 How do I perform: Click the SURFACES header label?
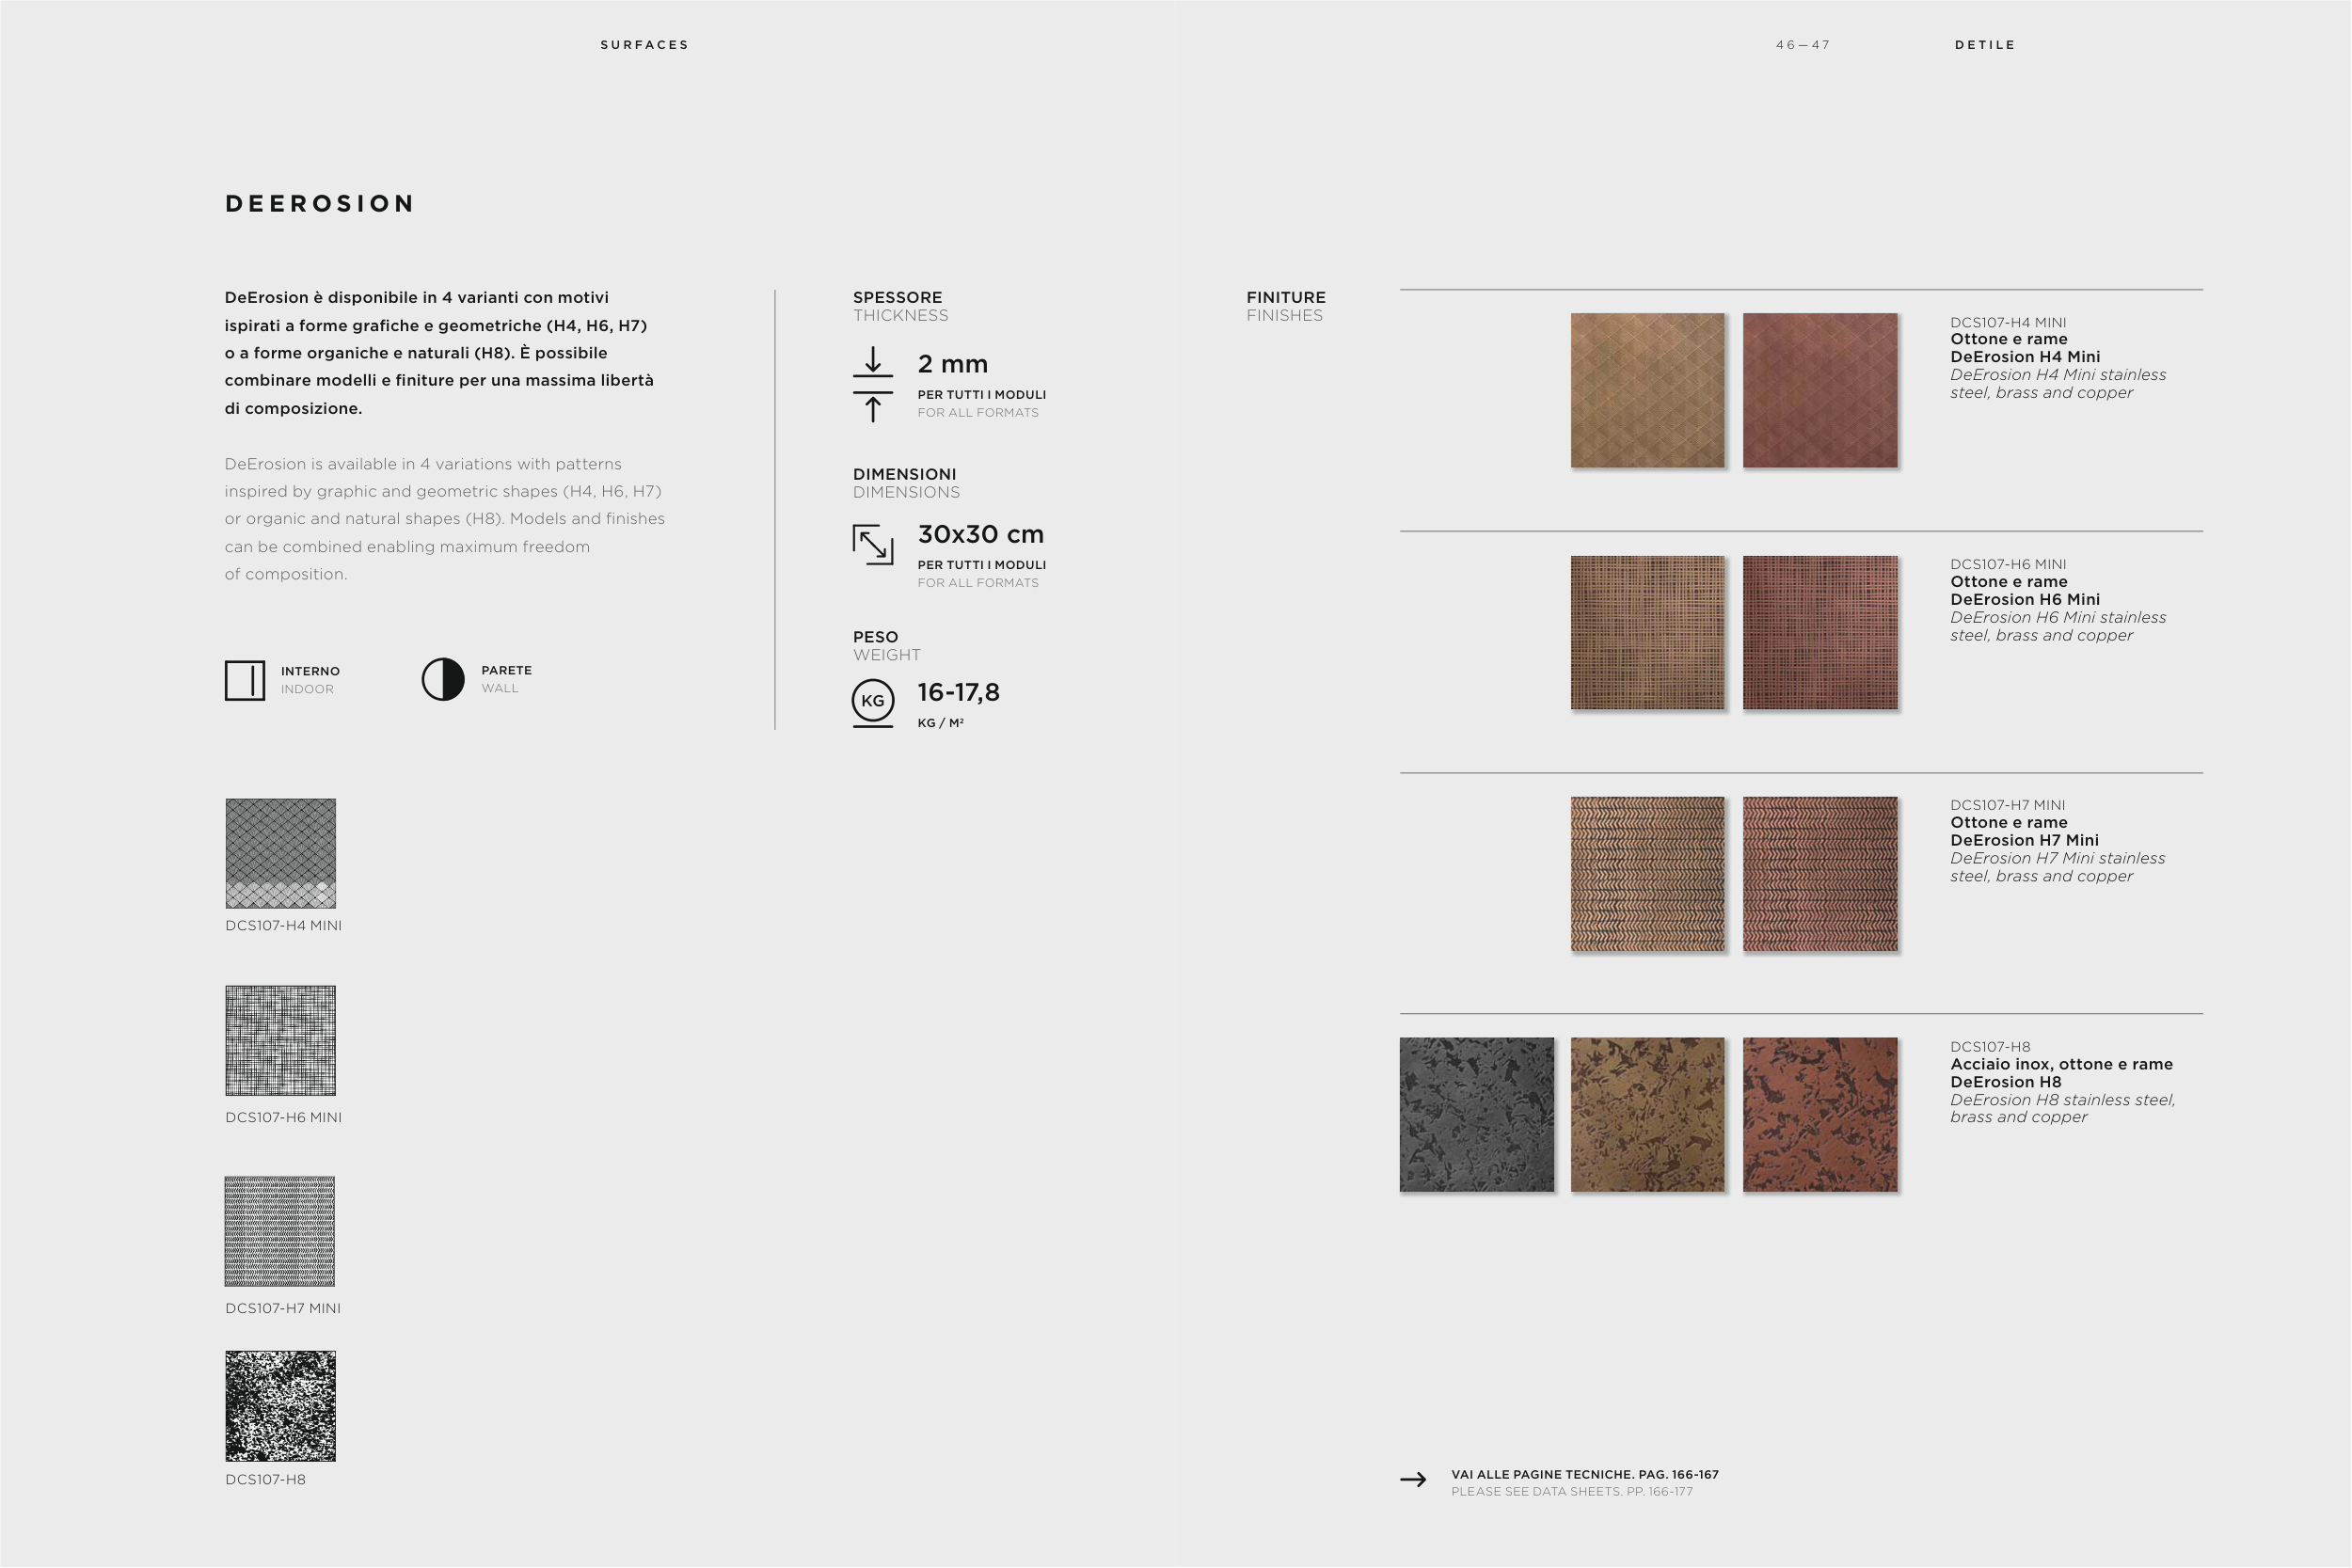click(644, 45)
